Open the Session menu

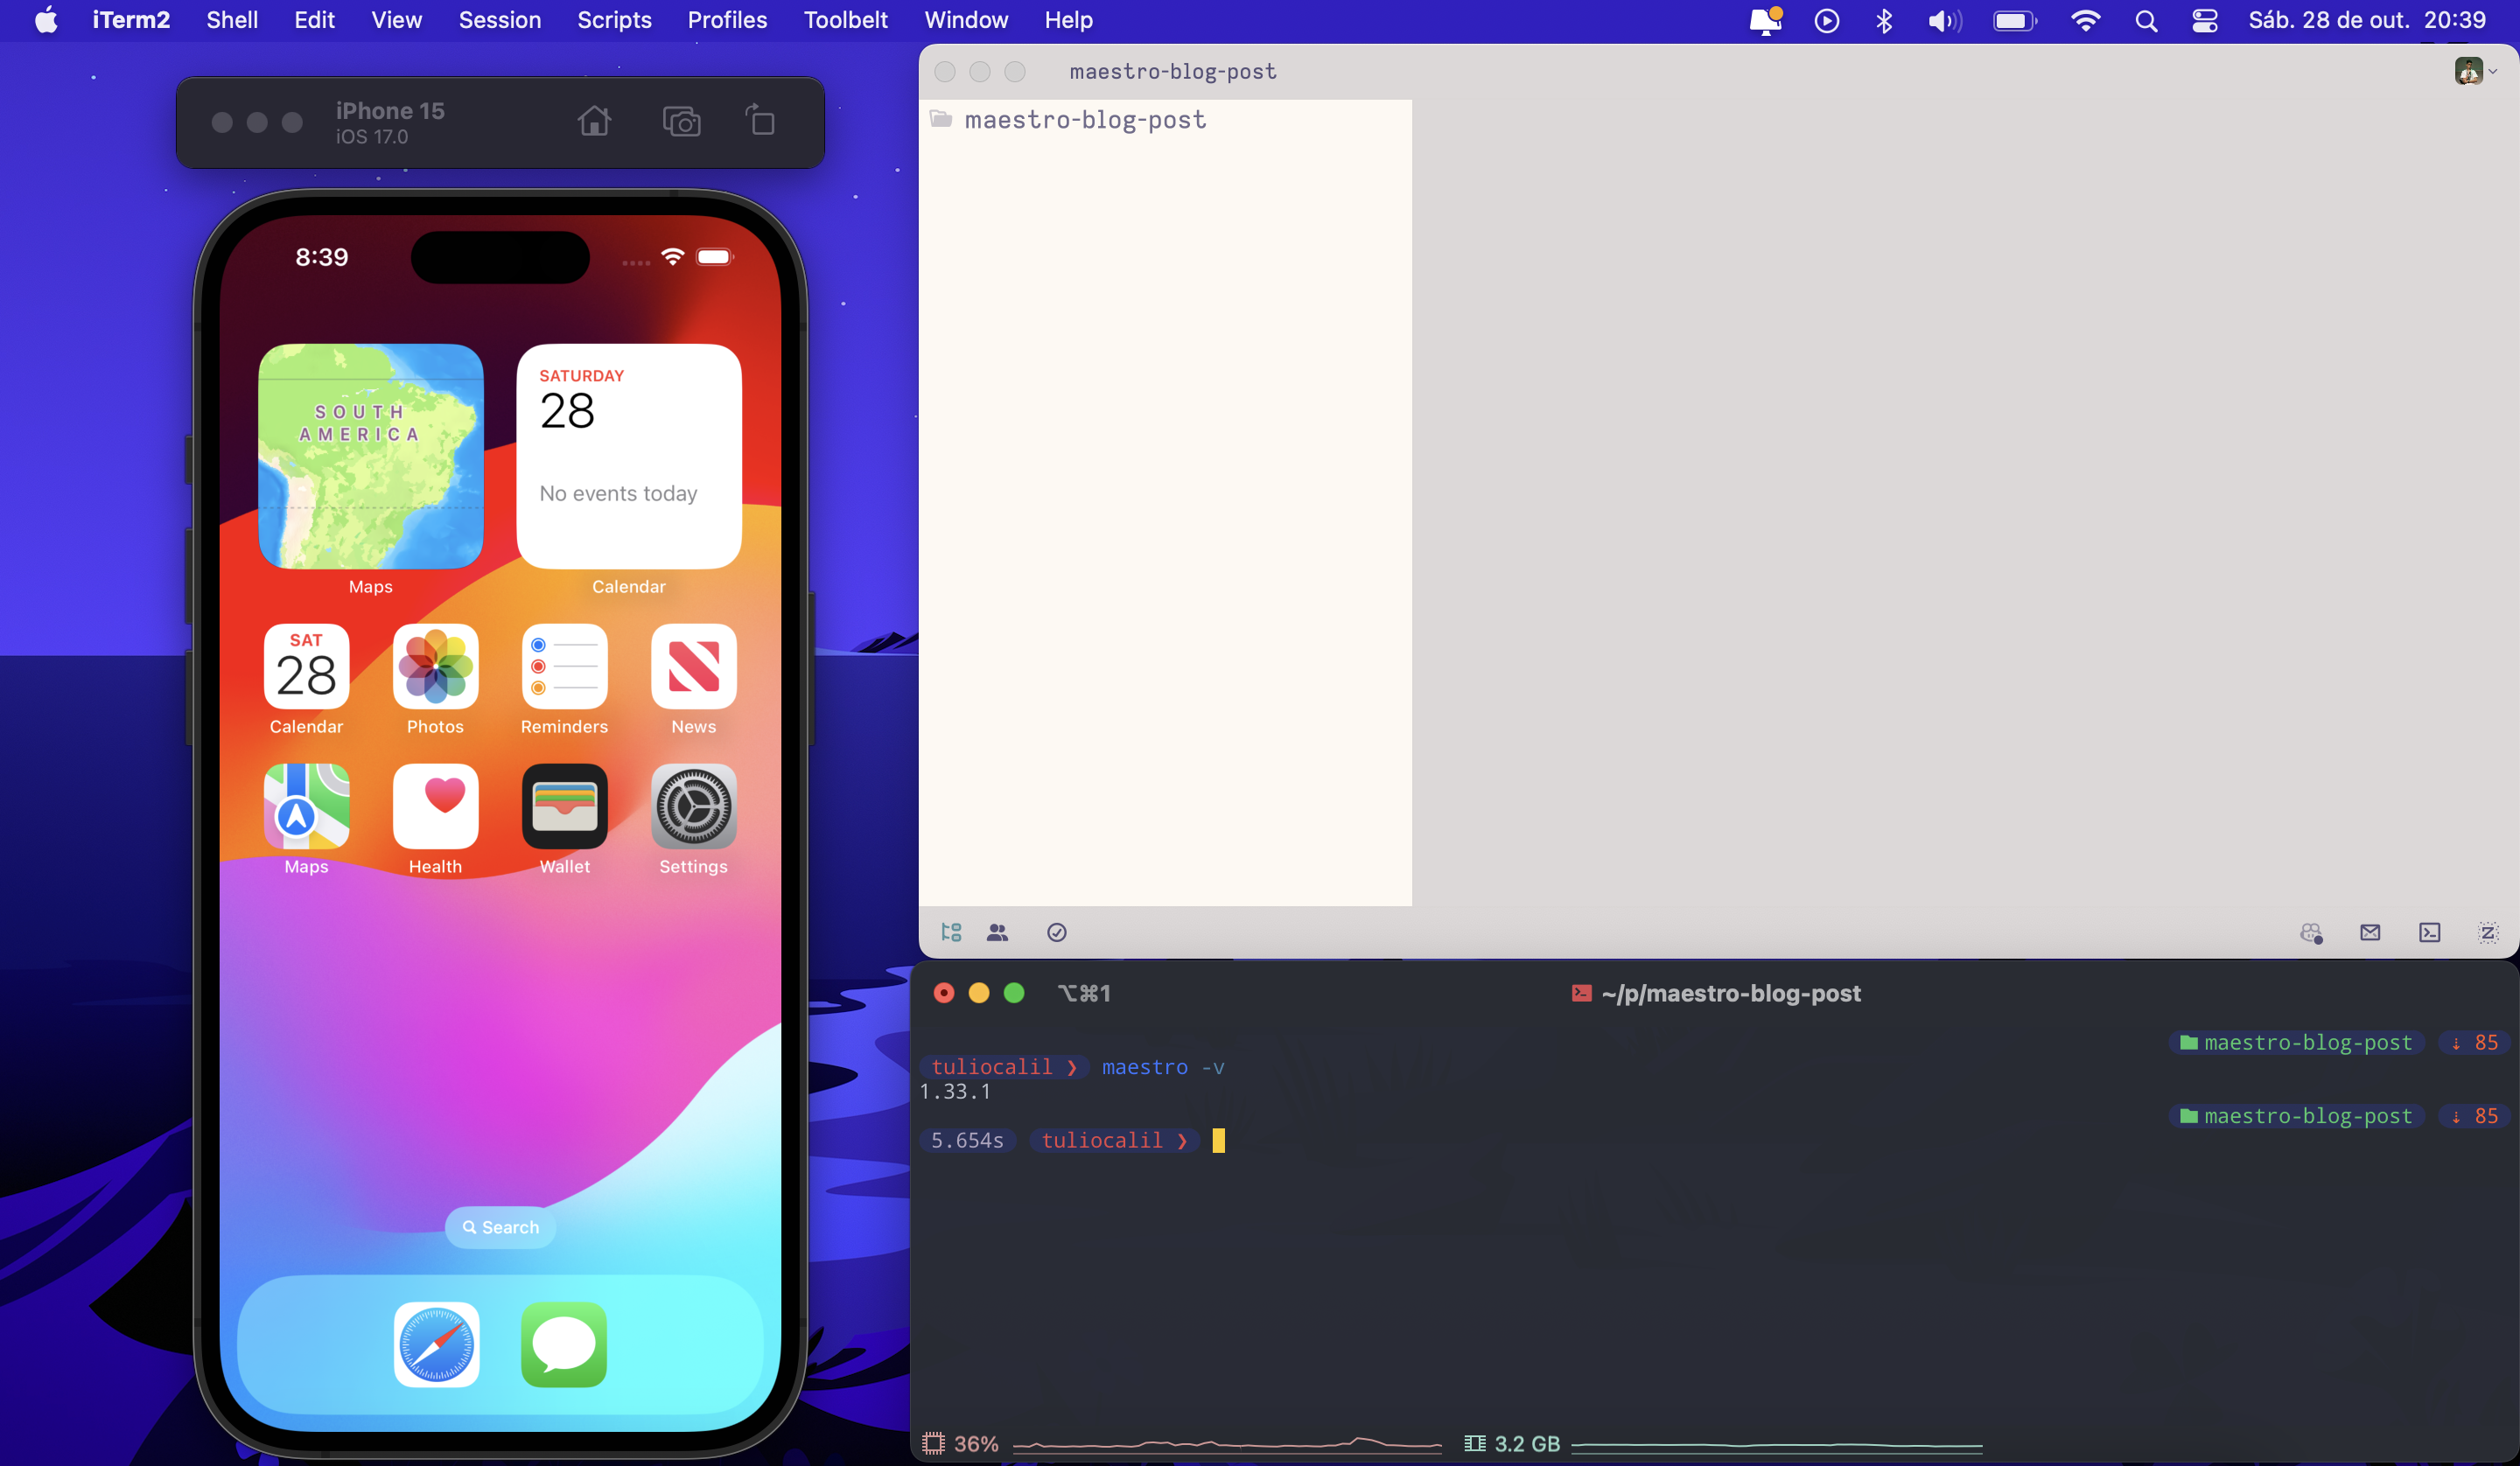point(500,20)
